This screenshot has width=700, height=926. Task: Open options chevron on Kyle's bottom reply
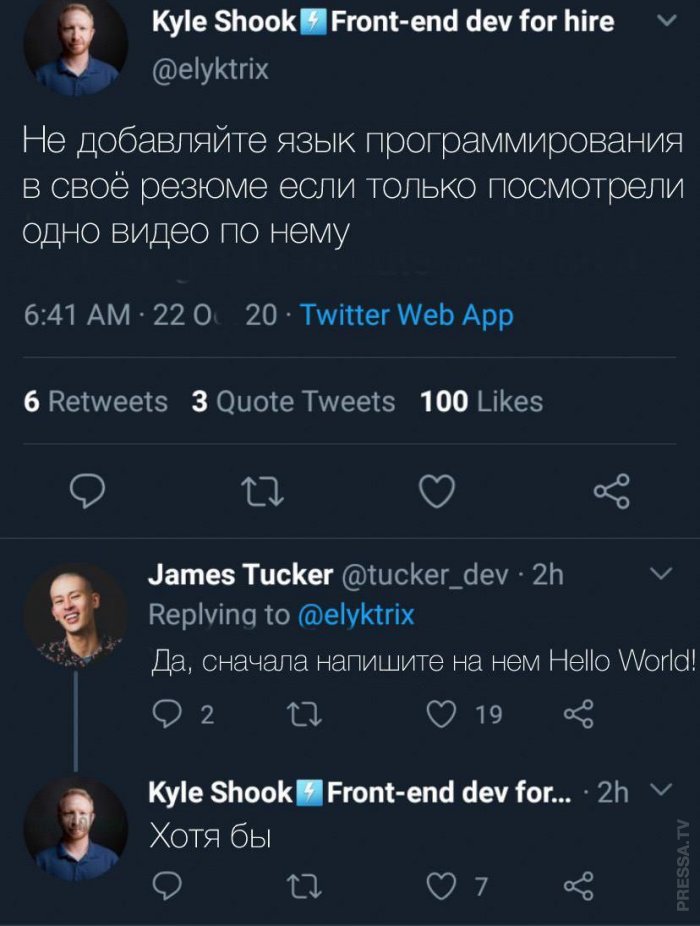pos(659,791)
